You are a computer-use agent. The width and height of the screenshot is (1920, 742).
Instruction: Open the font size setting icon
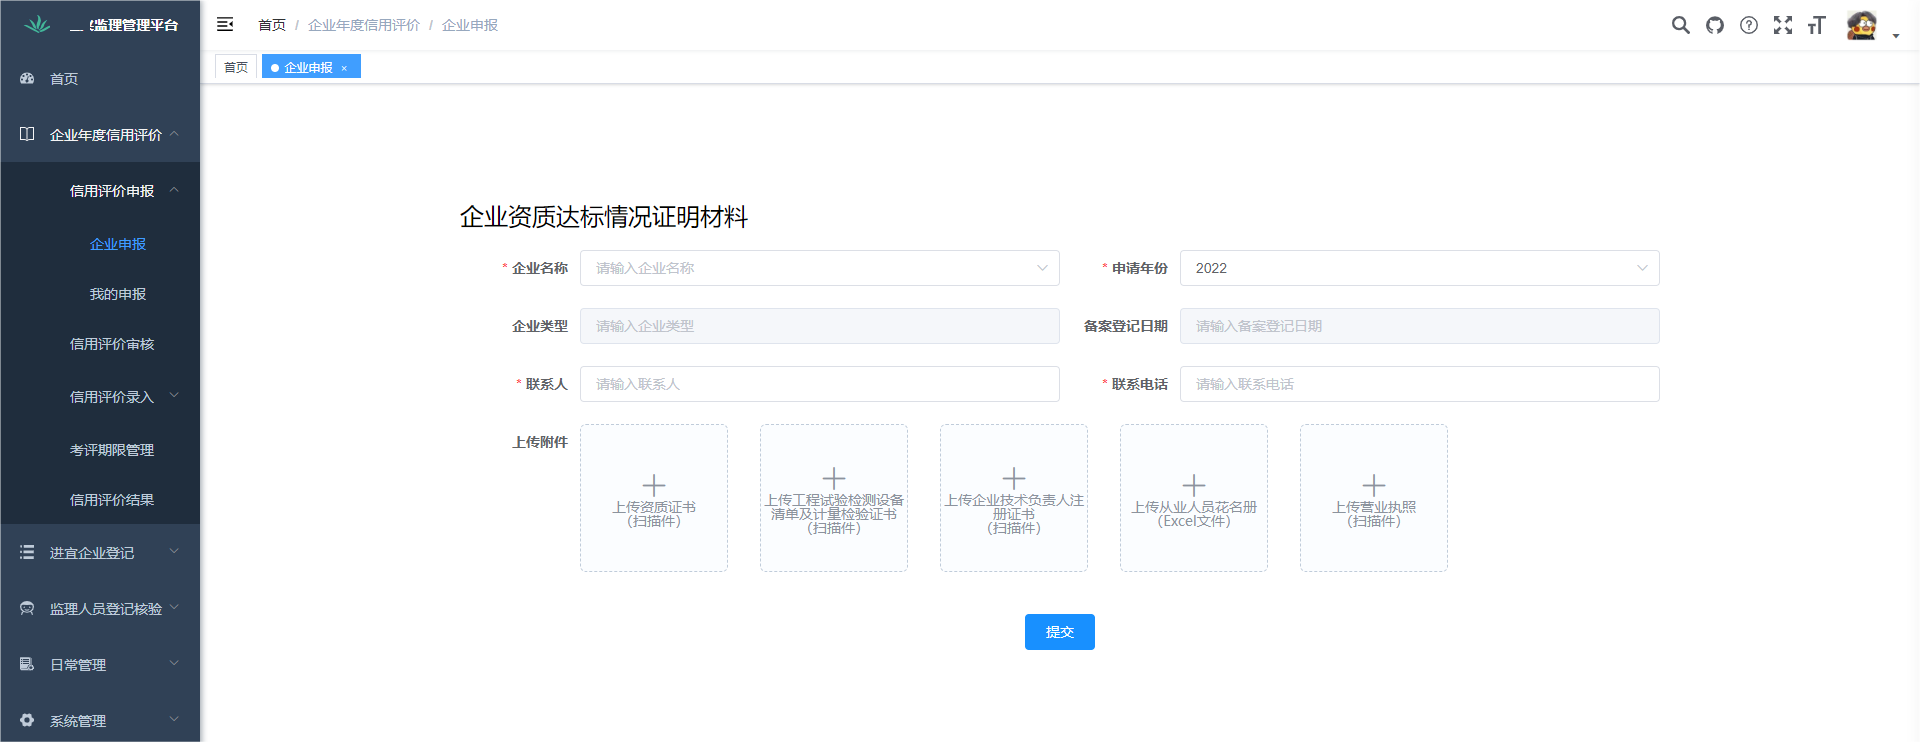[x=1817, y=25]
